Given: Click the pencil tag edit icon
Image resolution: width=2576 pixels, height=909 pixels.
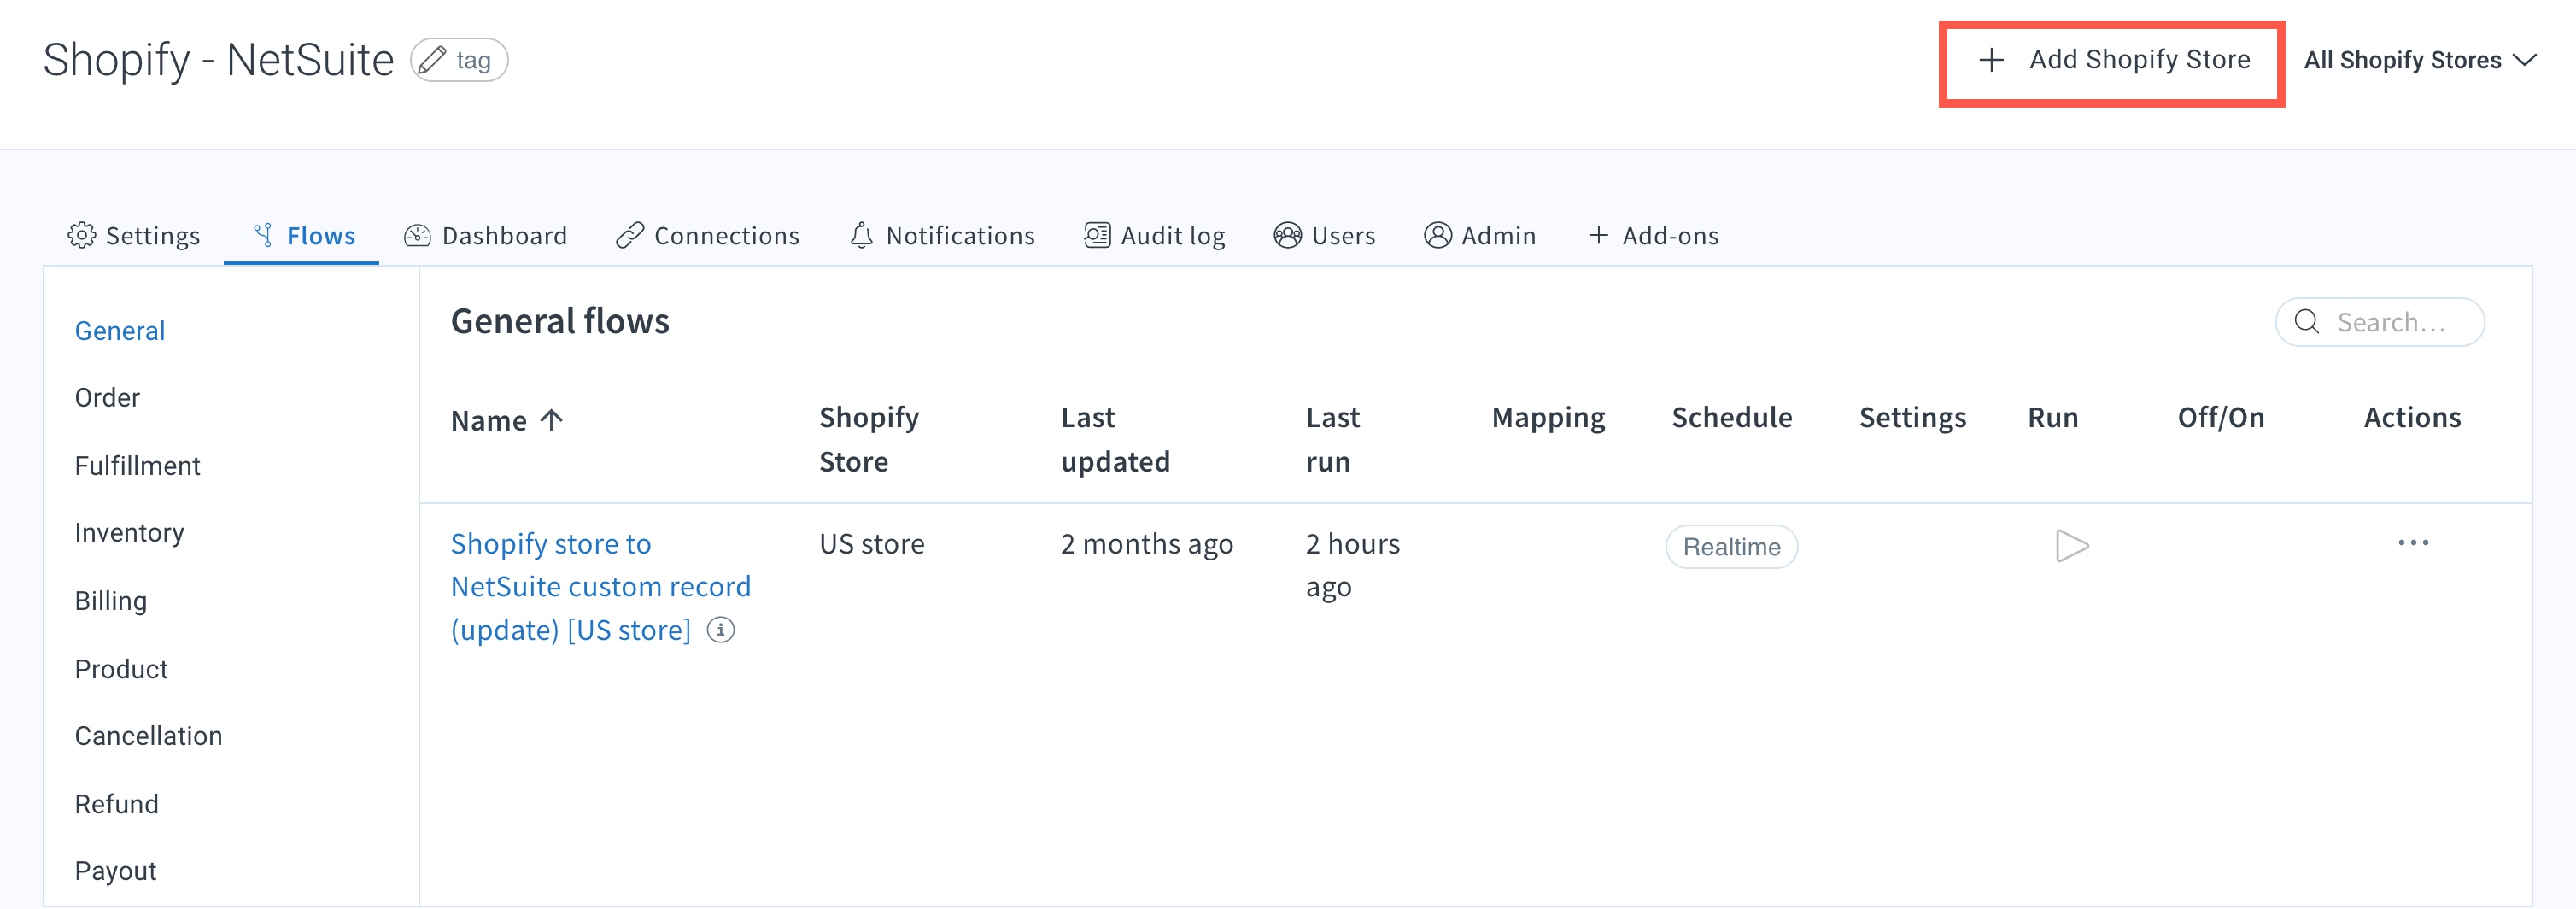Looking at the screenshot, I should point(432,60).
